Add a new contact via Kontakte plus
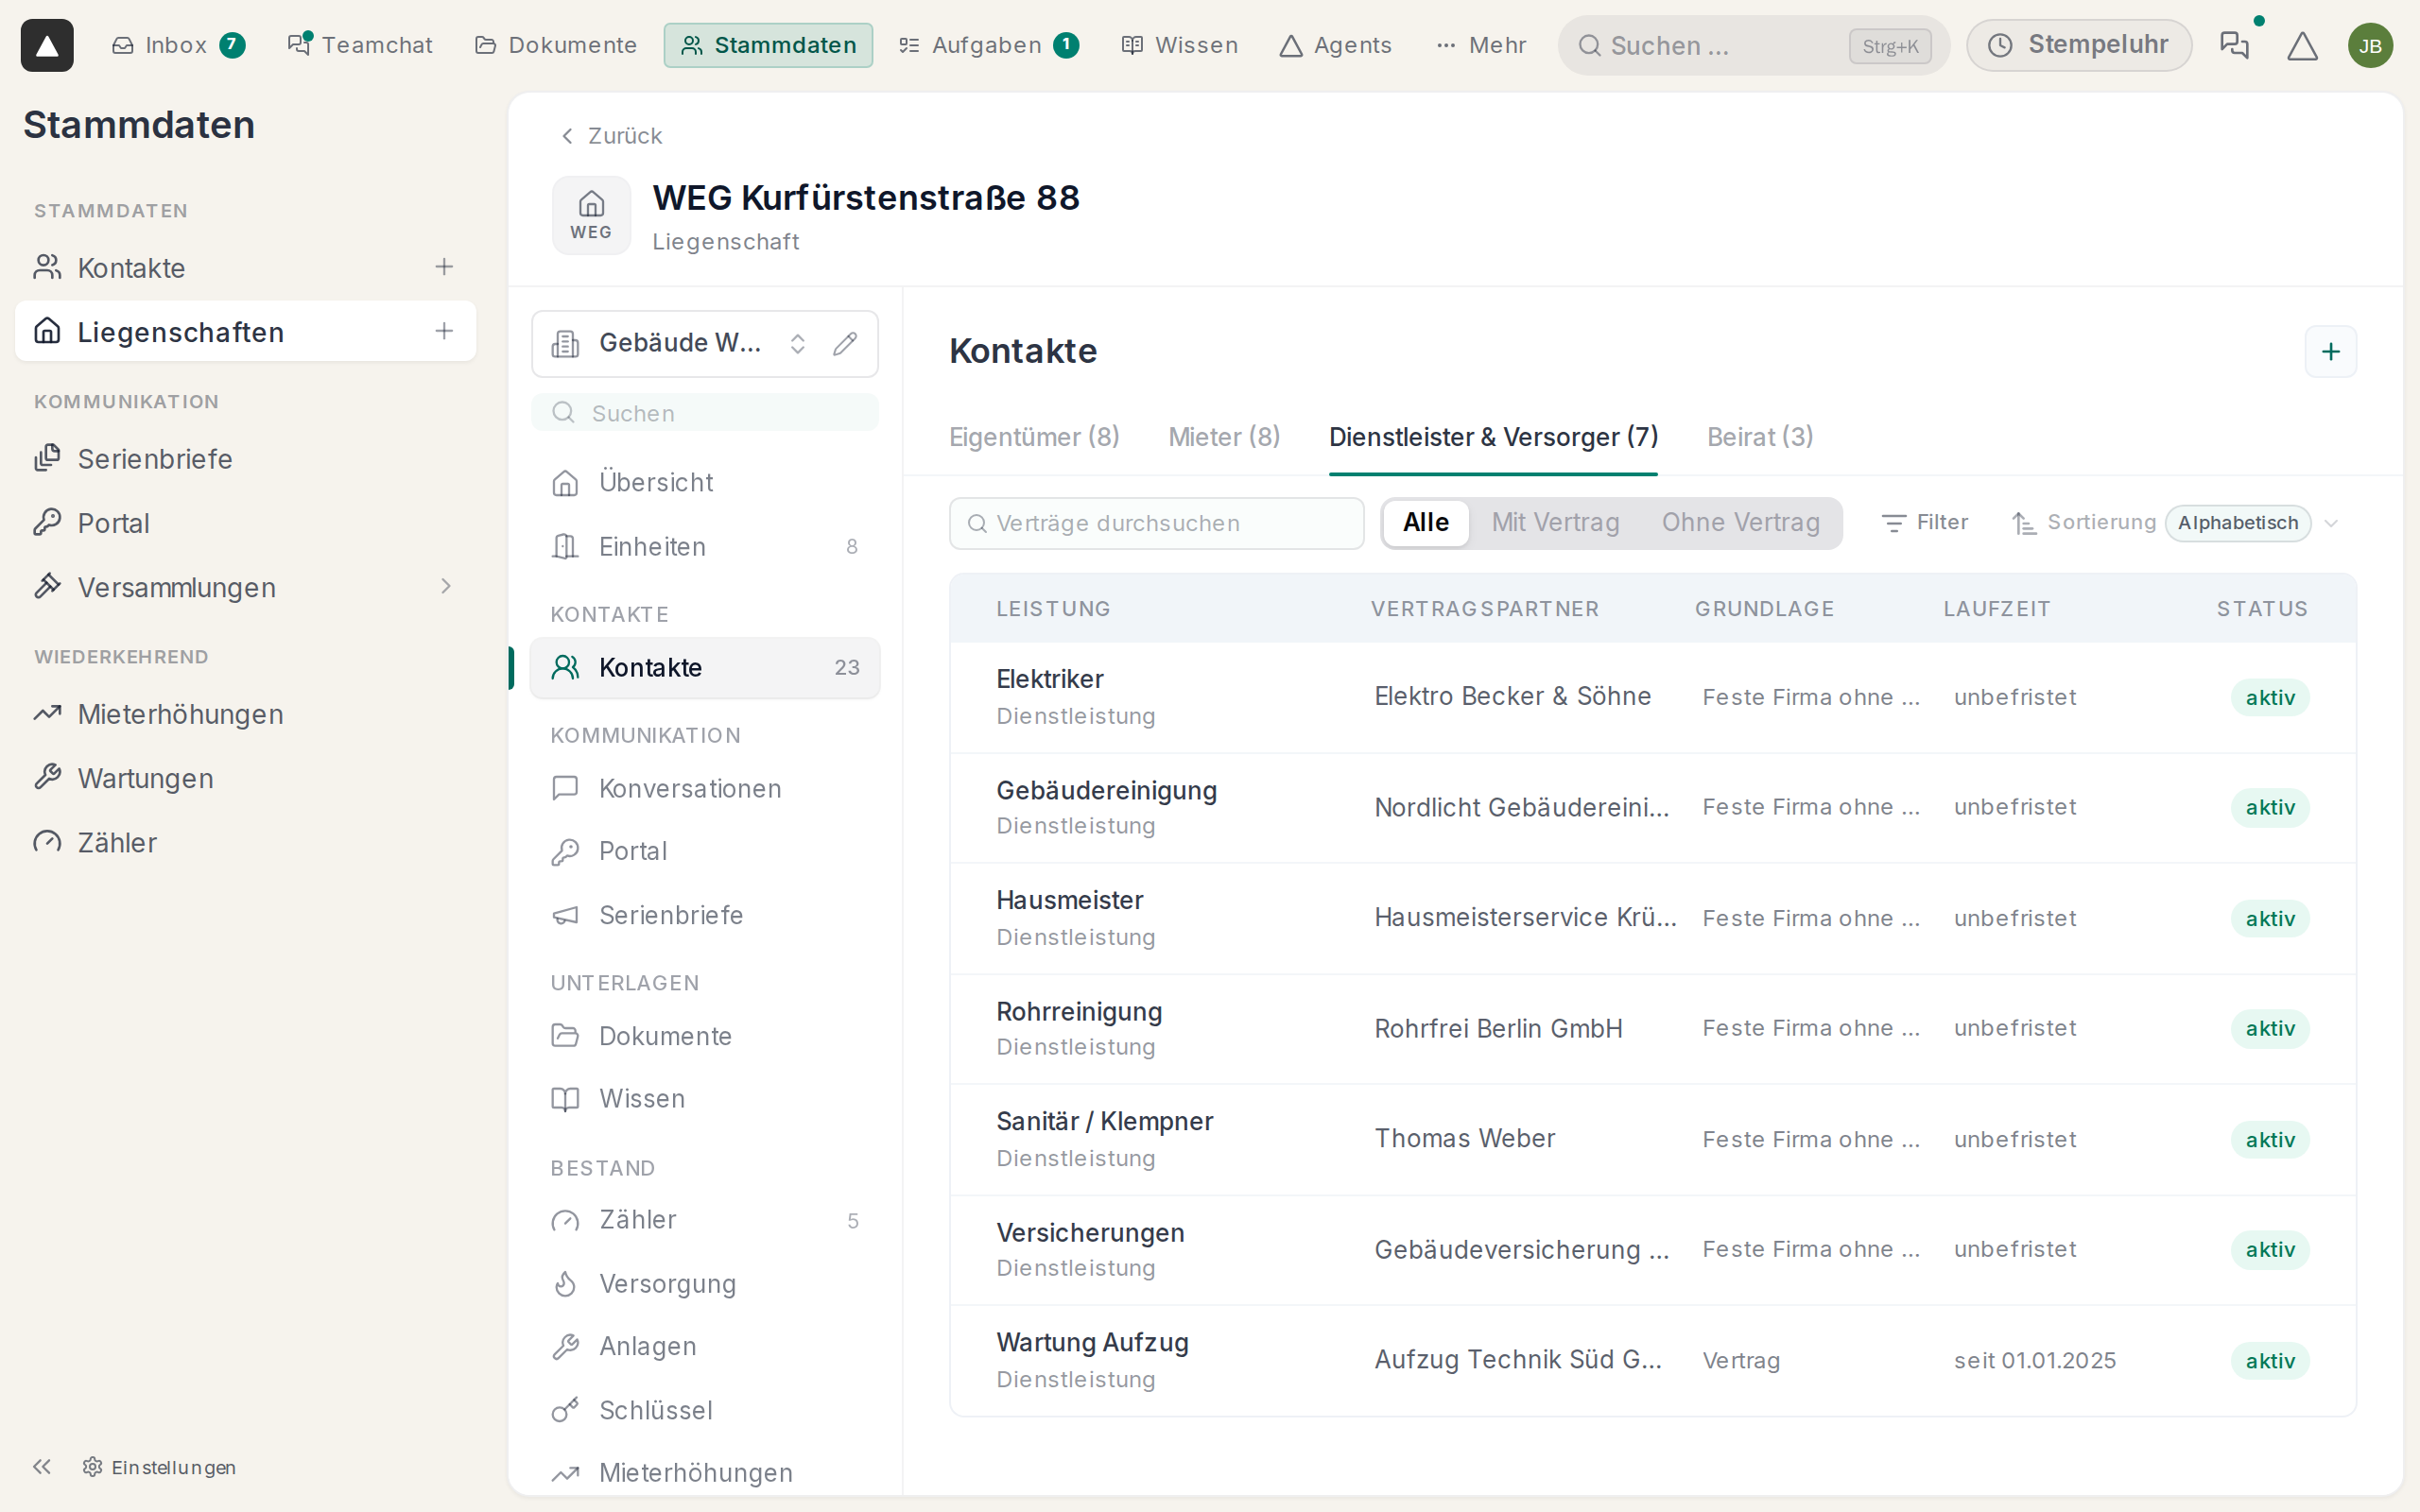 [444, 267]
